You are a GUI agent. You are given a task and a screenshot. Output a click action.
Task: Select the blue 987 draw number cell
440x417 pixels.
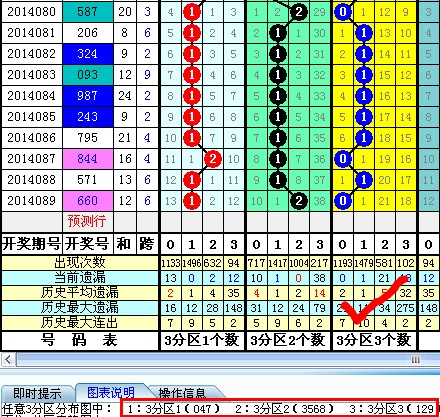(x=88, y=96)
